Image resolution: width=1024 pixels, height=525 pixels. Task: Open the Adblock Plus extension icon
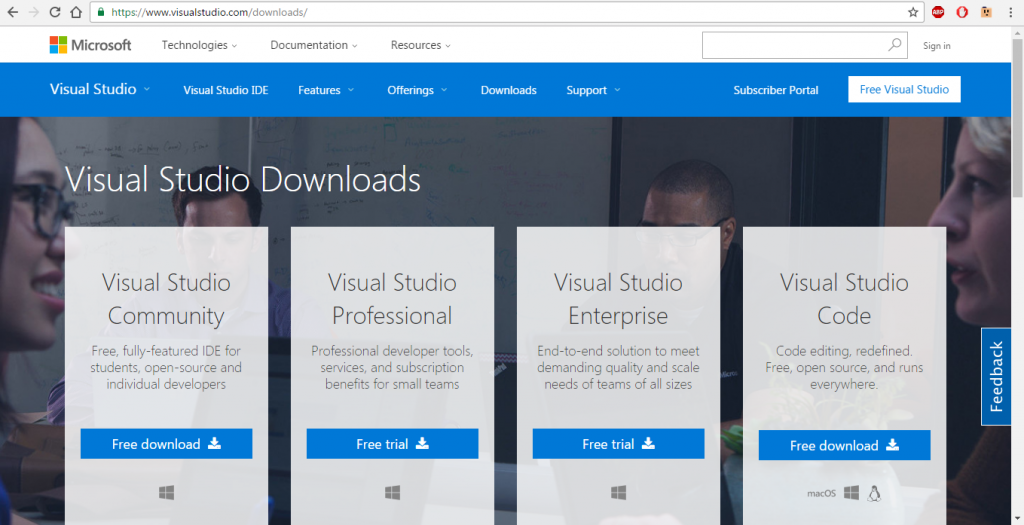(x=938, y=12)
